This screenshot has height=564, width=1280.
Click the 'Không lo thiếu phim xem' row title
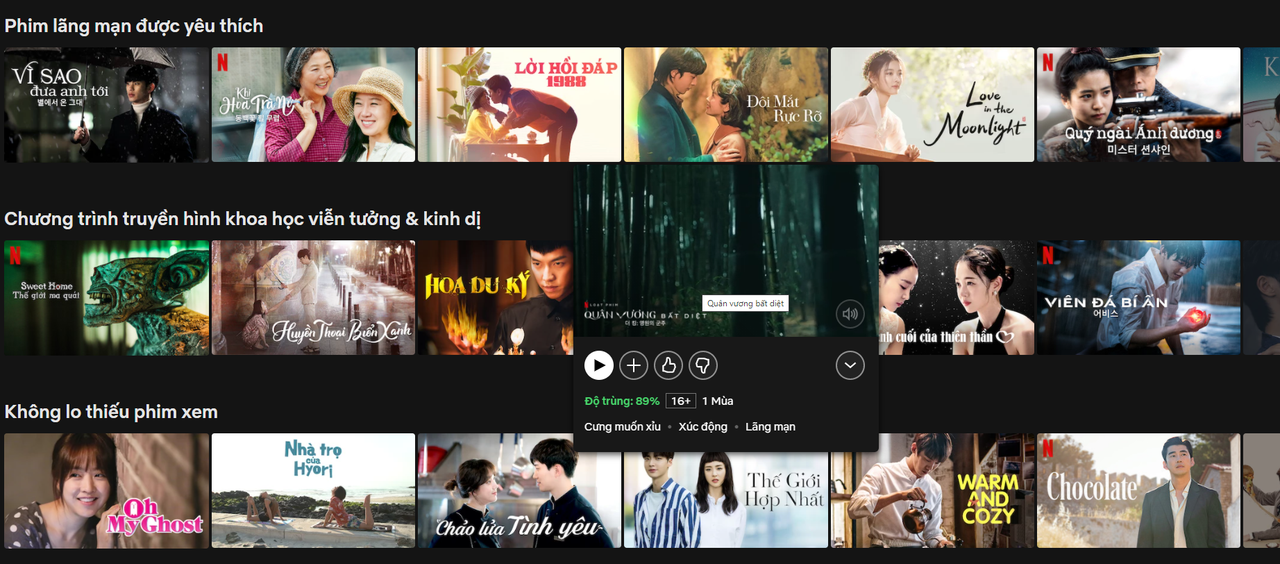[x=111, y=412]
